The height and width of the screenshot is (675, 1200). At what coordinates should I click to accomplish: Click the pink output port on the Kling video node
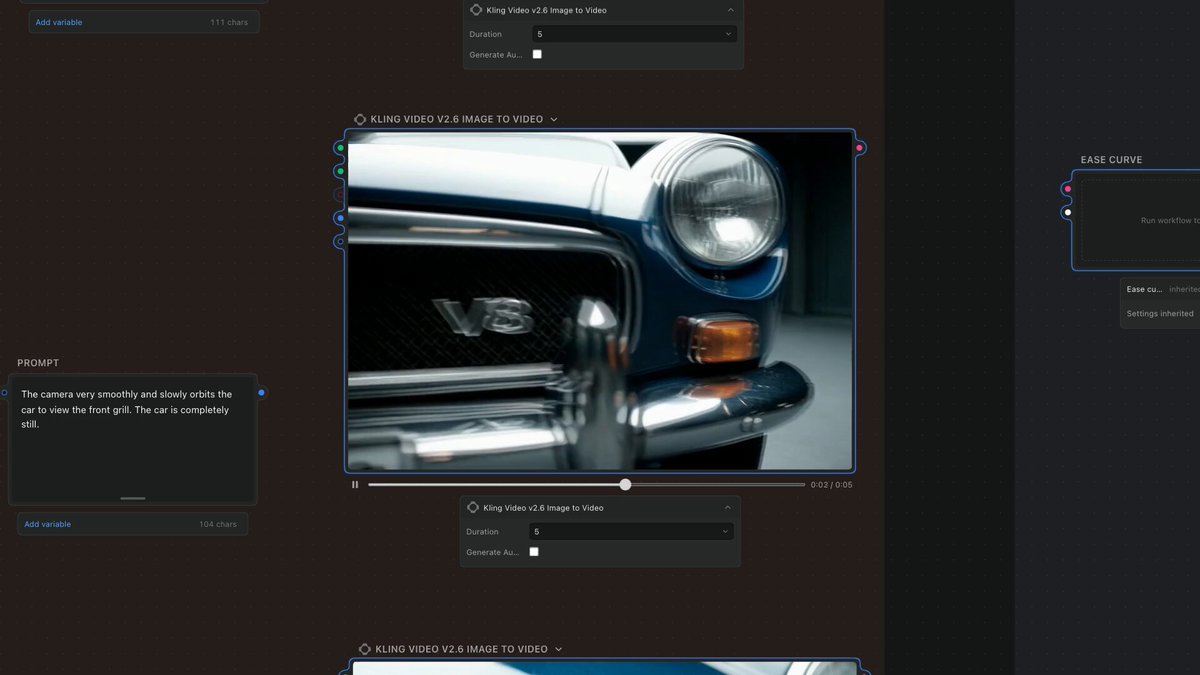(x=859, y=148)
